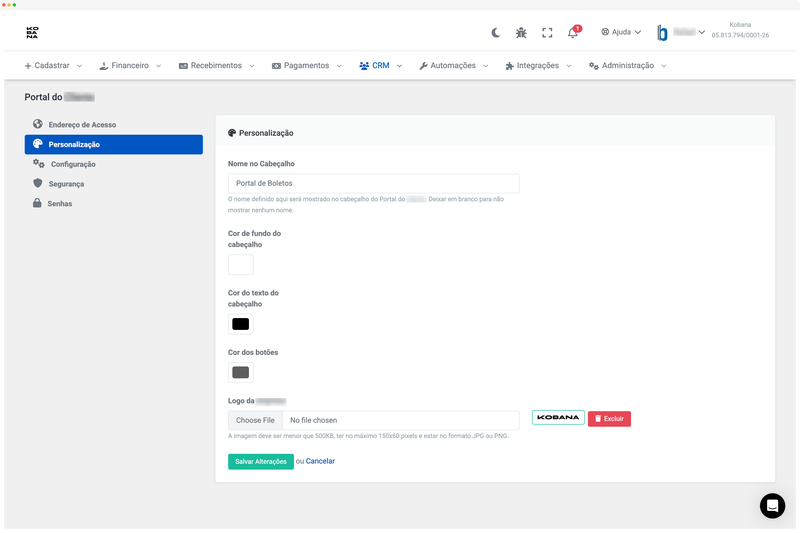Expand the Ajuda help dropdown

(x=621, y=32)
